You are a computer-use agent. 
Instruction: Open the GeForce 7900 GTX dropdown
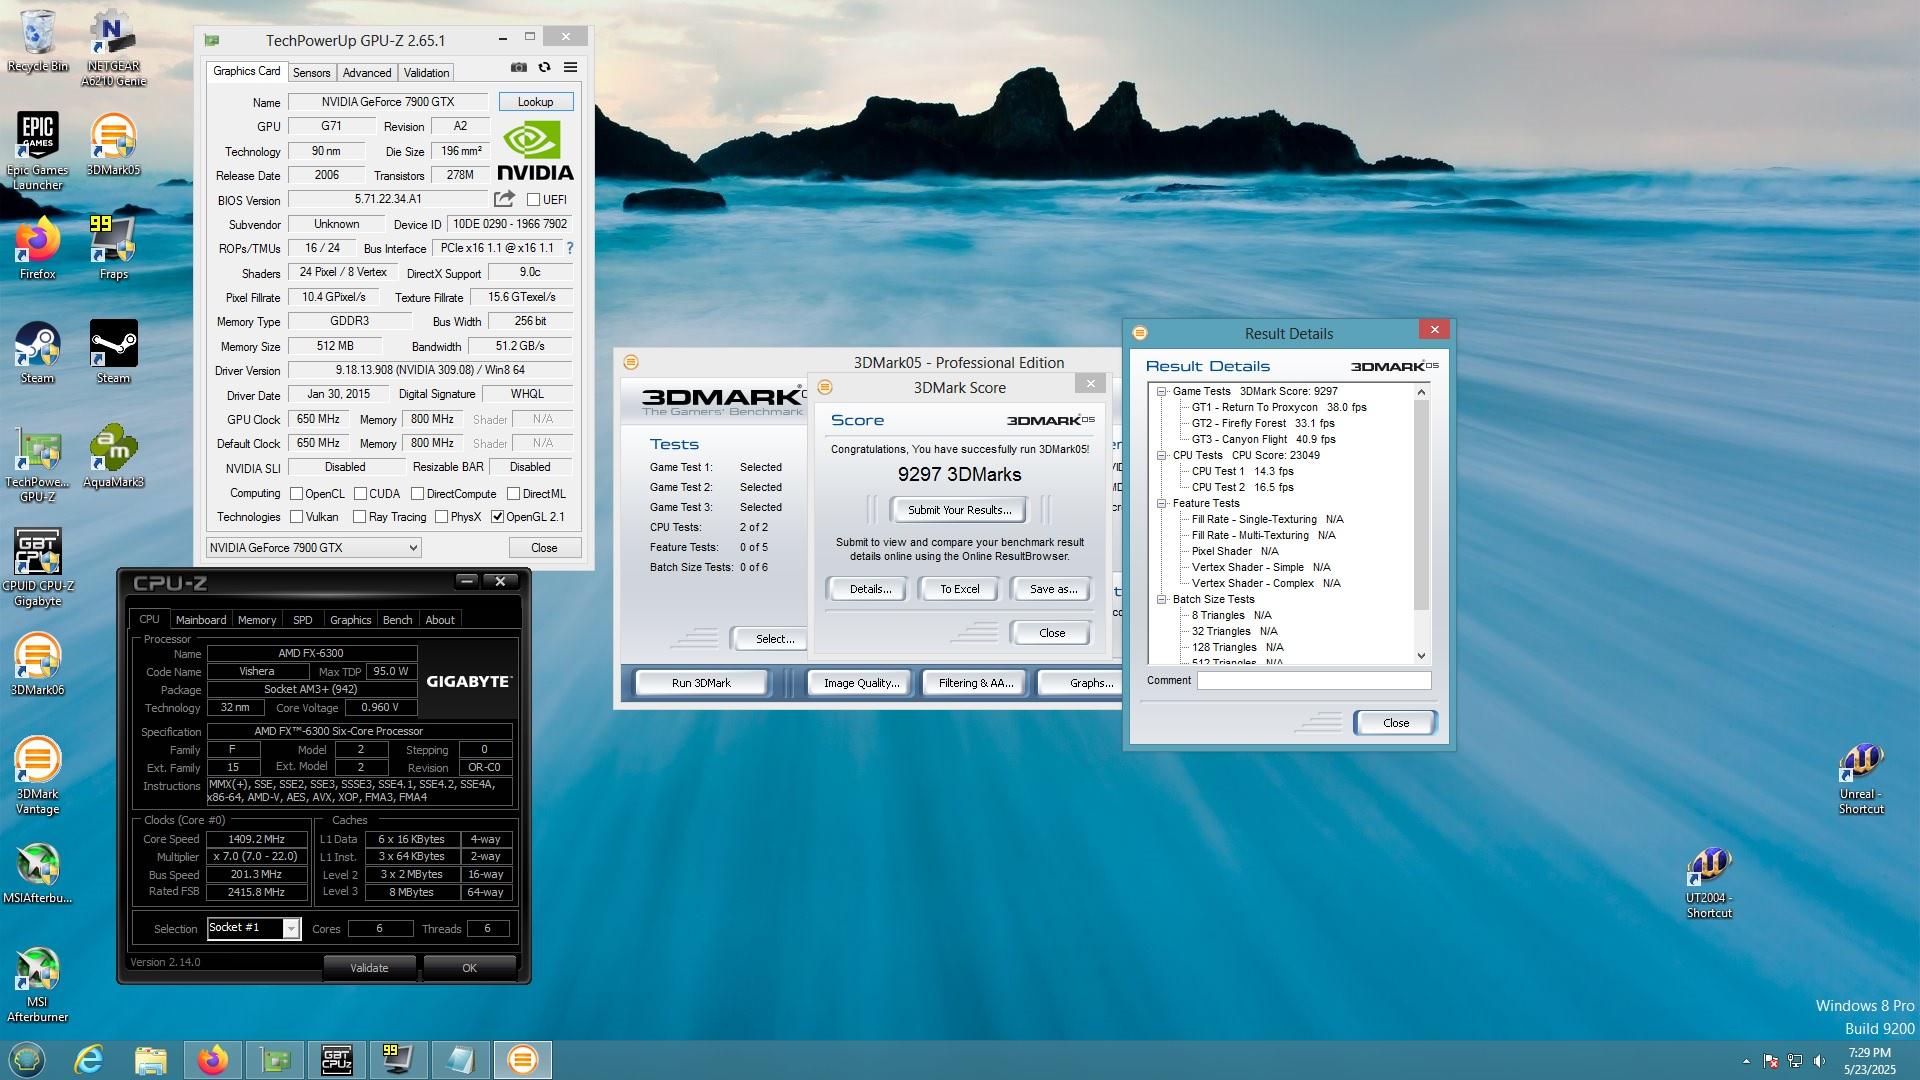point(313,548)
